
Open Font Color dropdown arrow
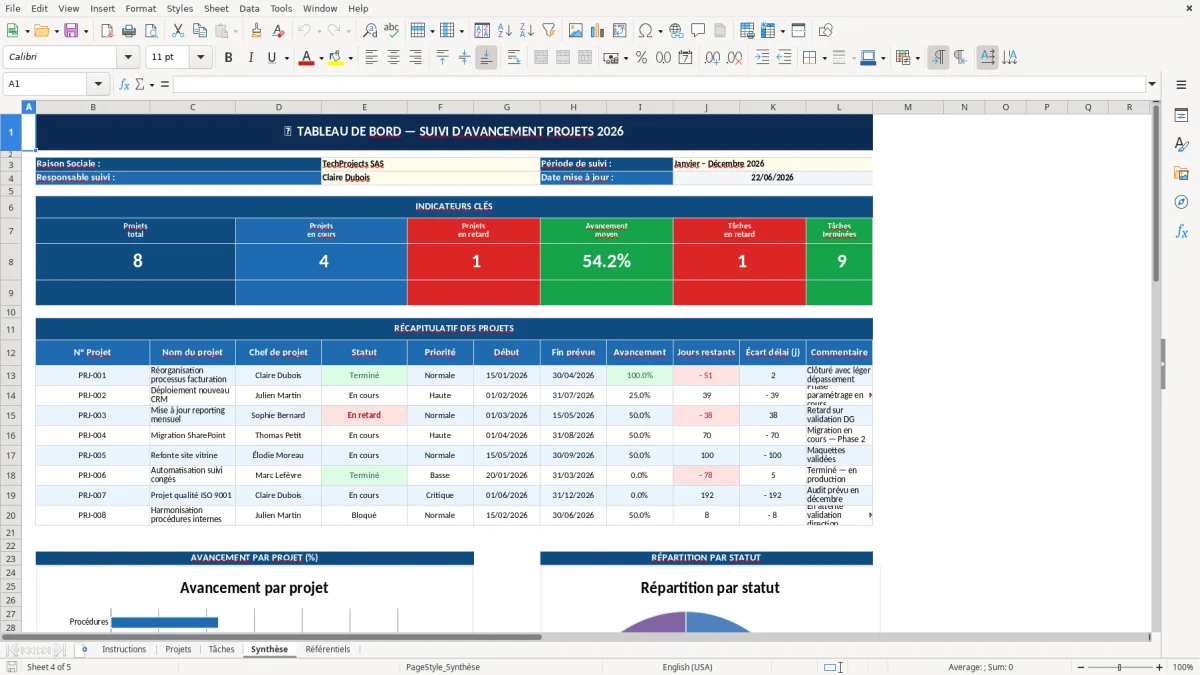click(x=321, y=58)
